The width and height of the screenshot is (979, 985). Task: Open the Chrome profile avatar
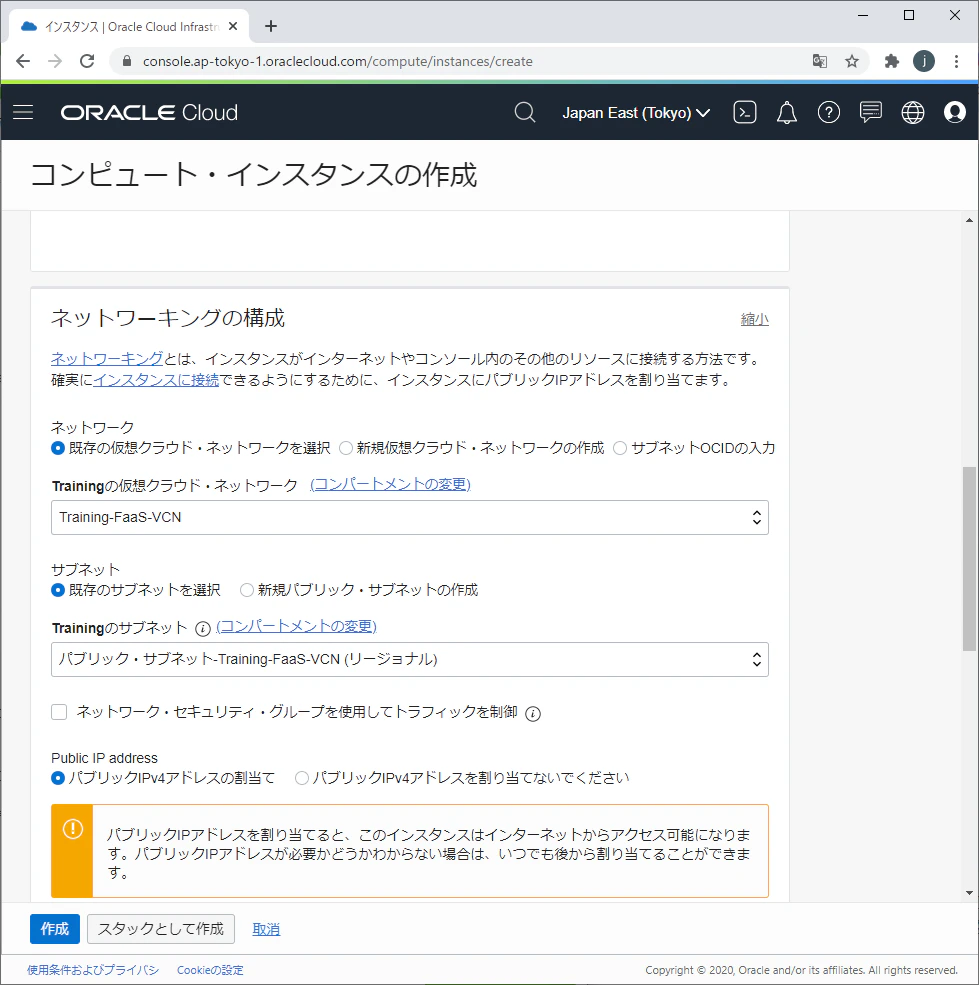click(924, 61)
